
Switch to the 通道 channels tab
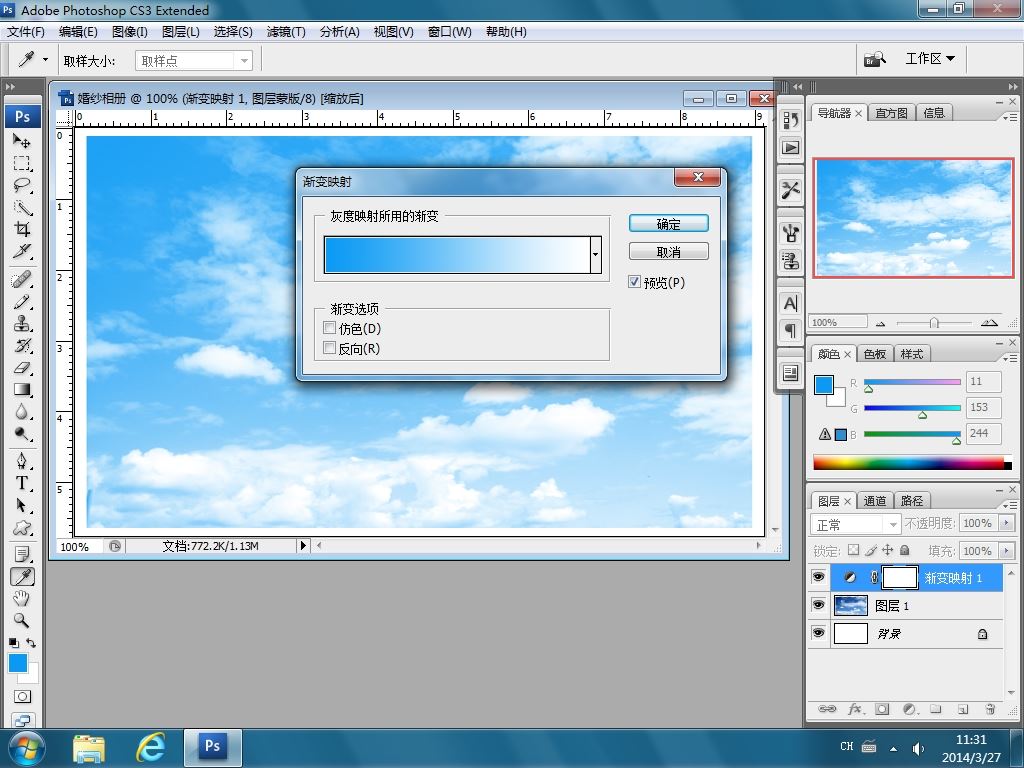point(874,500)
